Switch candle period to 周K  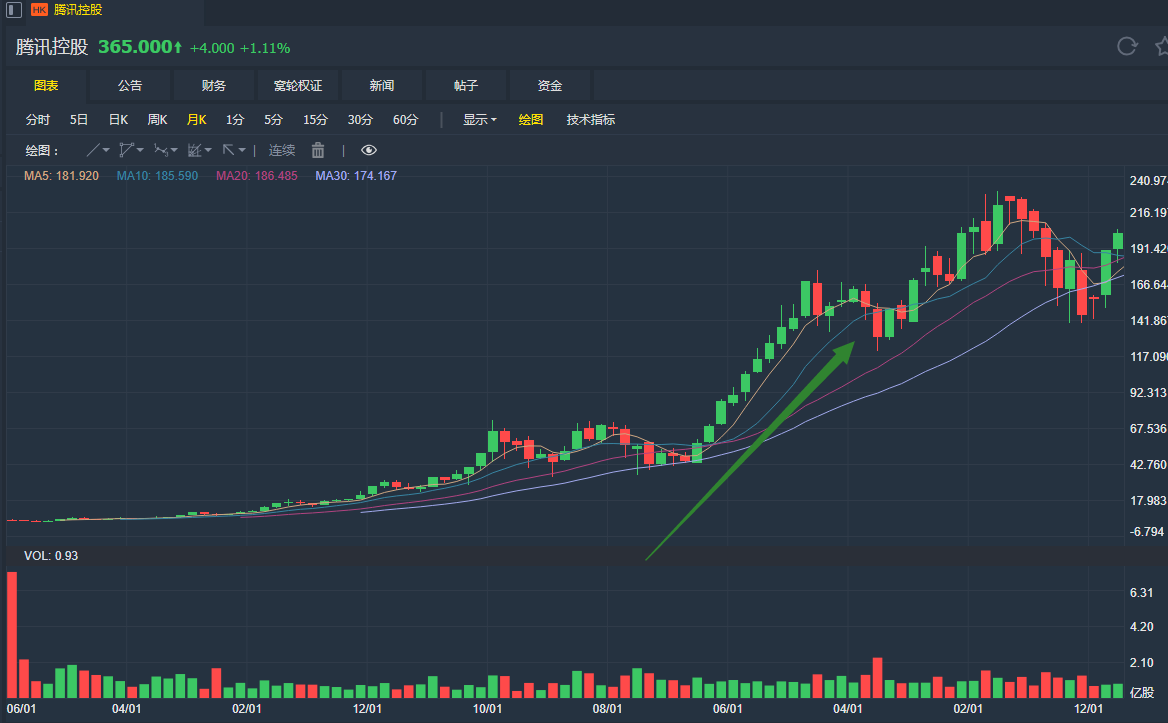[156, 119]
